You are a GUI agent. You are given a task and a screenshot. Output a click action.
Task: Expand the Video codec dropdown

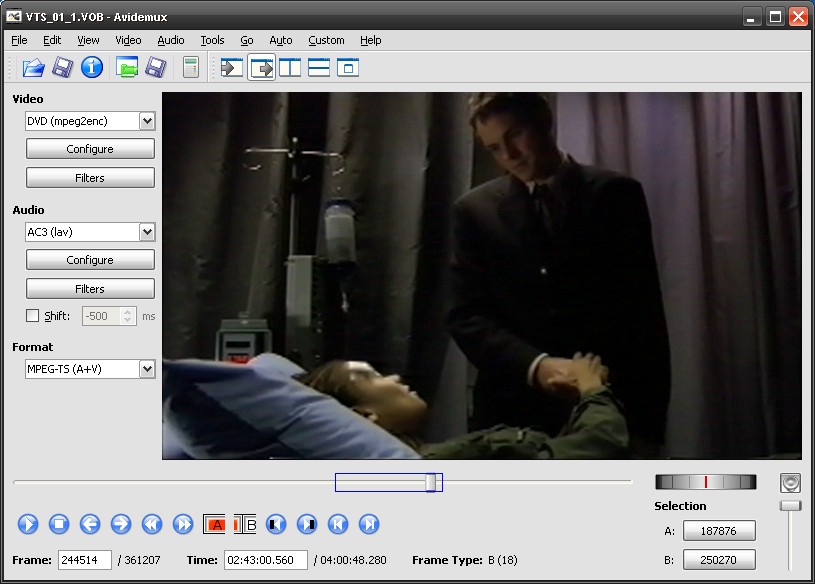[x=147, y=121]
